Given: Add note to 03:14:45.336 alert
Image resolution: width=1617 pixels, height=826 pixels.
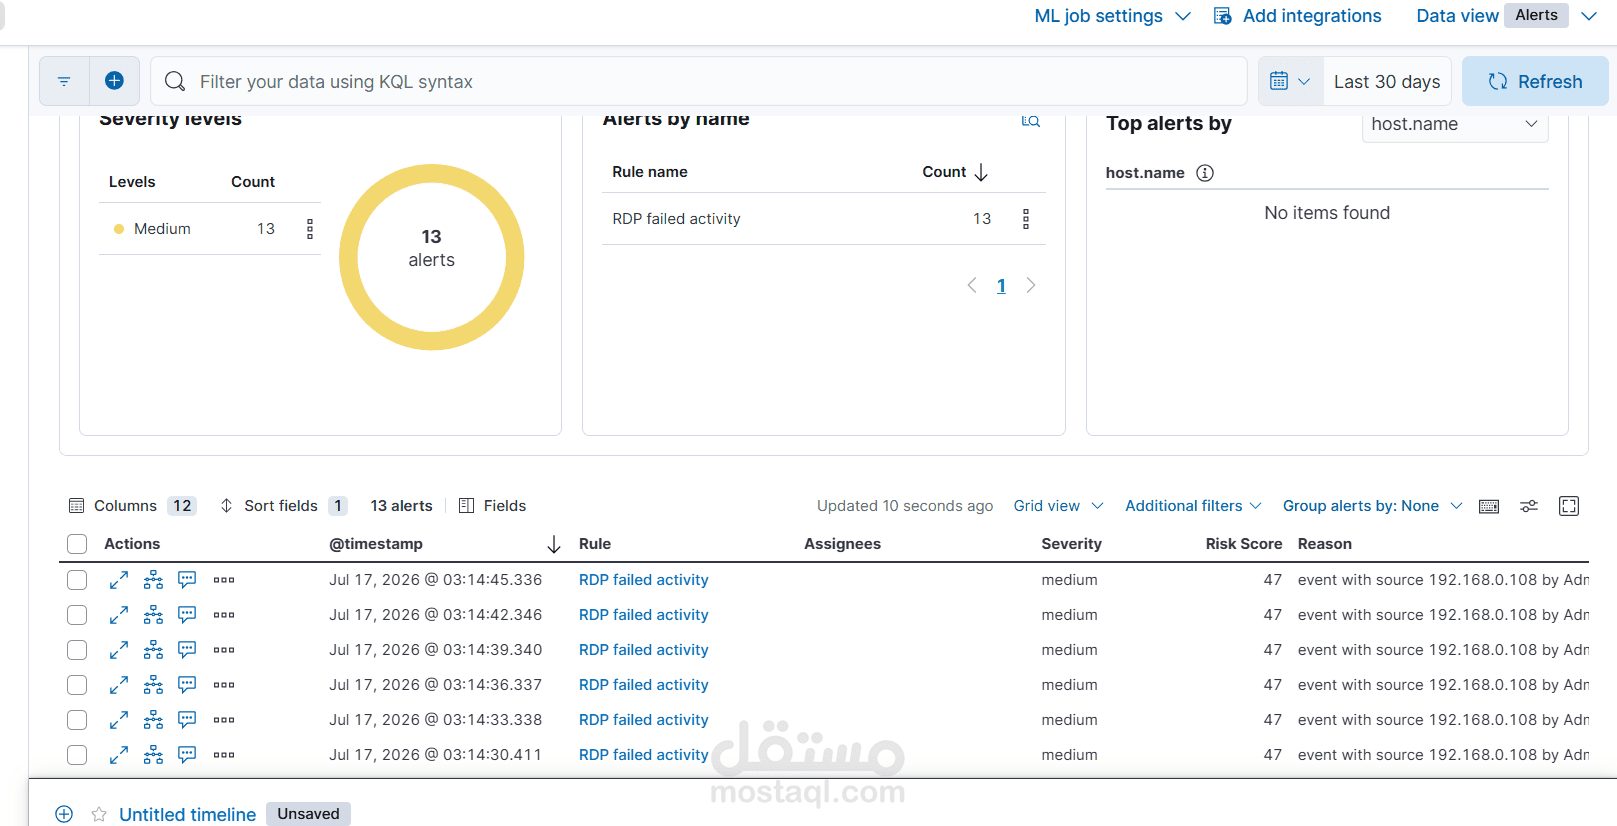Looking at the screenshot, I should tap(187, 580).
